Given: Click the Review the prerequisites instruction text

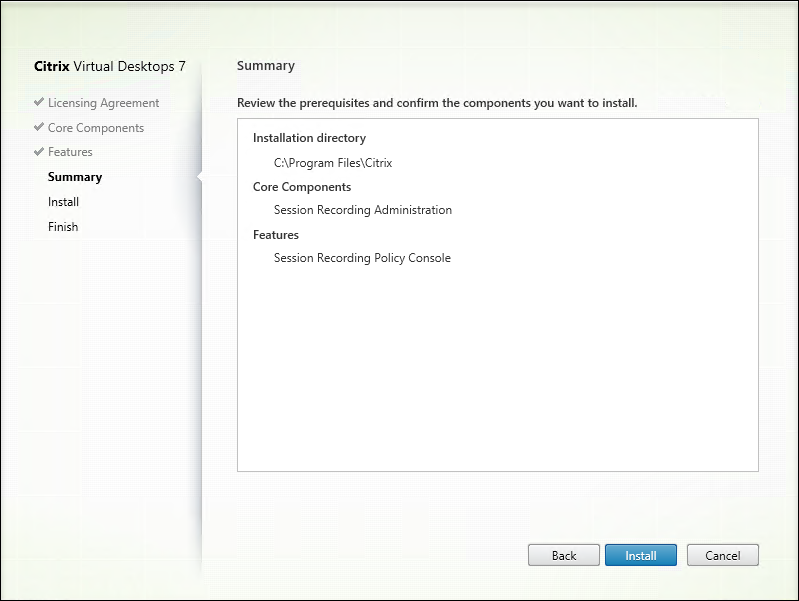Looking at the screenshot, I should pyautogui.click(x=437, y=103).
